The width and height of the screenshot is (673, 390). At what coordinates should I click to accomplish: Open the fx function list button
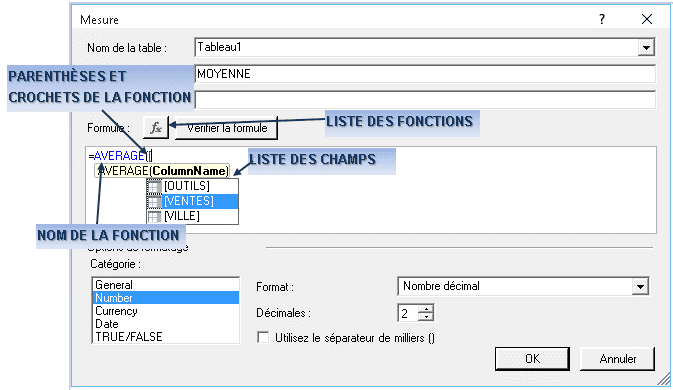[156, 127]
